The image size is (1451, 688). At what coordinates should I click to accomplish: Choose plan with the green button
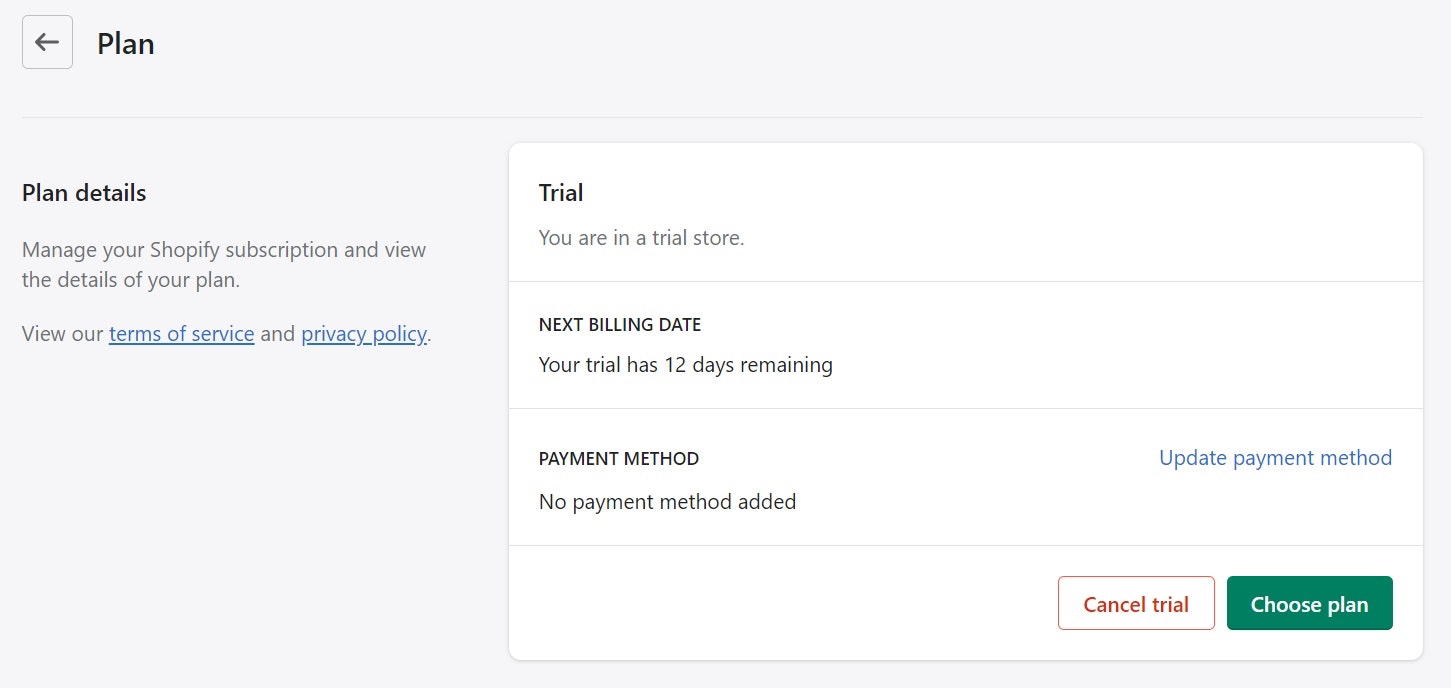click(1309, 603)
